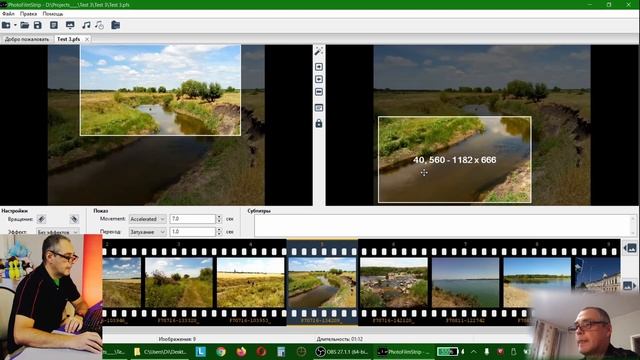Click the swap motion rectangles icon

[319, 92]
